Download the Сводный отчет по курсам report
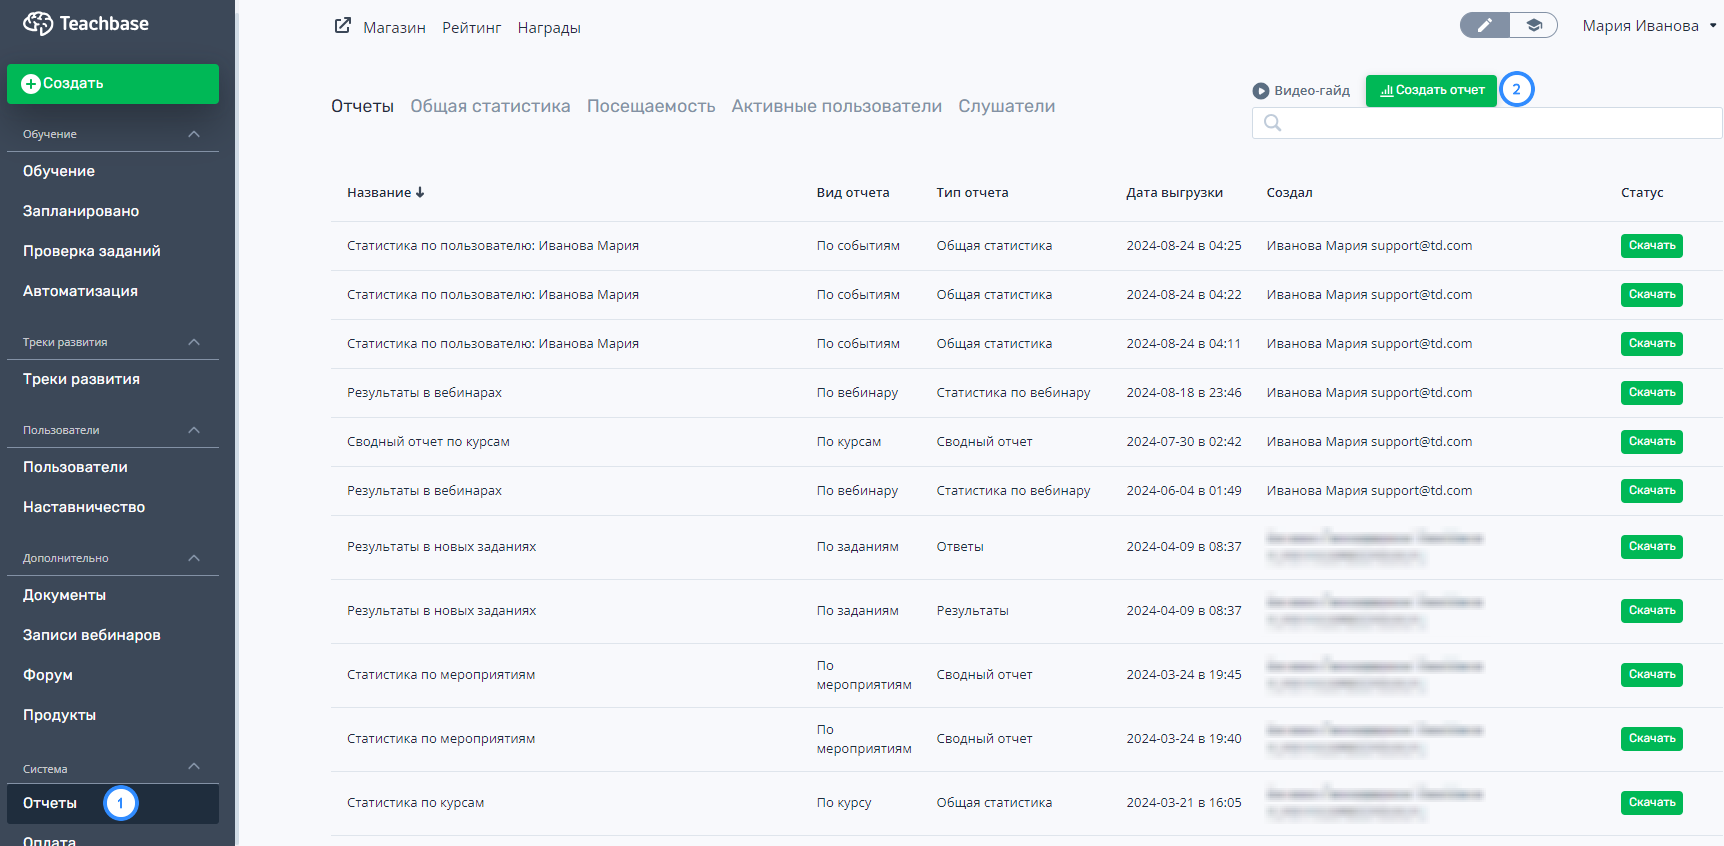 click(1651, 442)
